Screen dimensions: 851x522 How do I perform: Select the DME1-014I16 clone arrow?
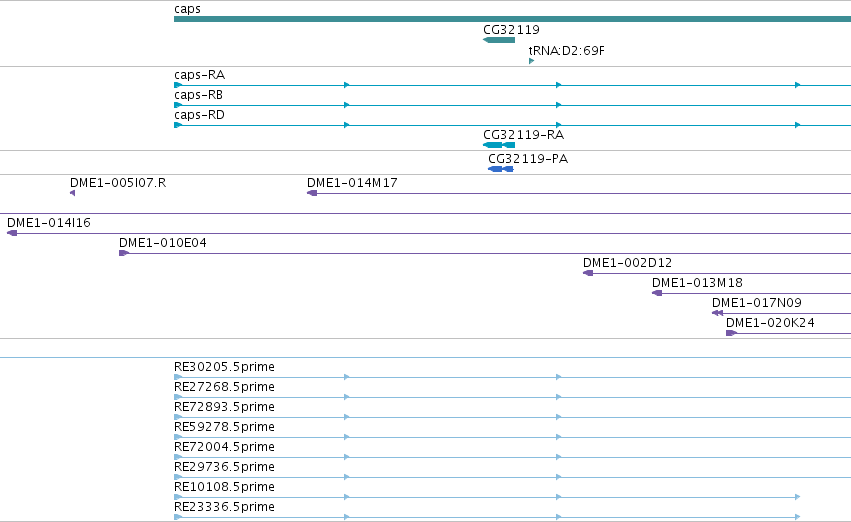(12, 233)
